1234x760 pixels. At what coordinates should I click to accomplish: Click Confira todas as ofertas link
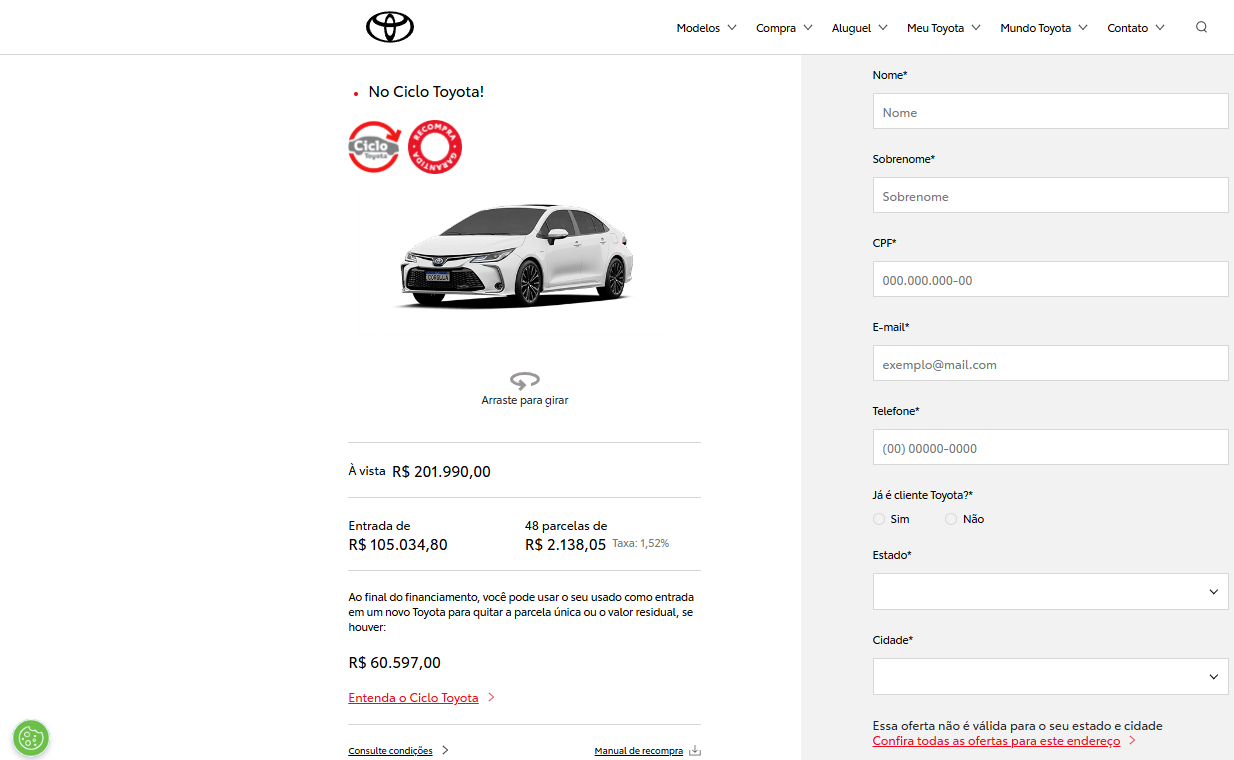pyautogui.click(x=996, y=741)
